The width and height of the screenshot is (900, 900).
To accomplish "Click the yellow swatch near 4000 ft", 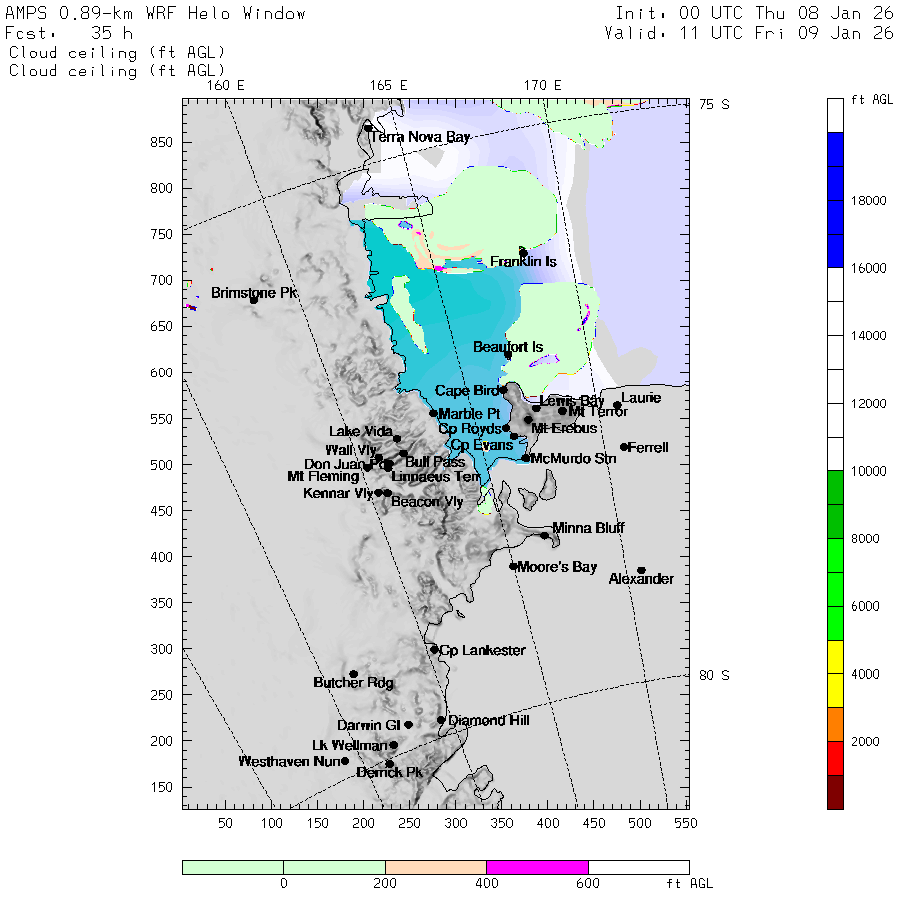I will (x=835, y=674).
